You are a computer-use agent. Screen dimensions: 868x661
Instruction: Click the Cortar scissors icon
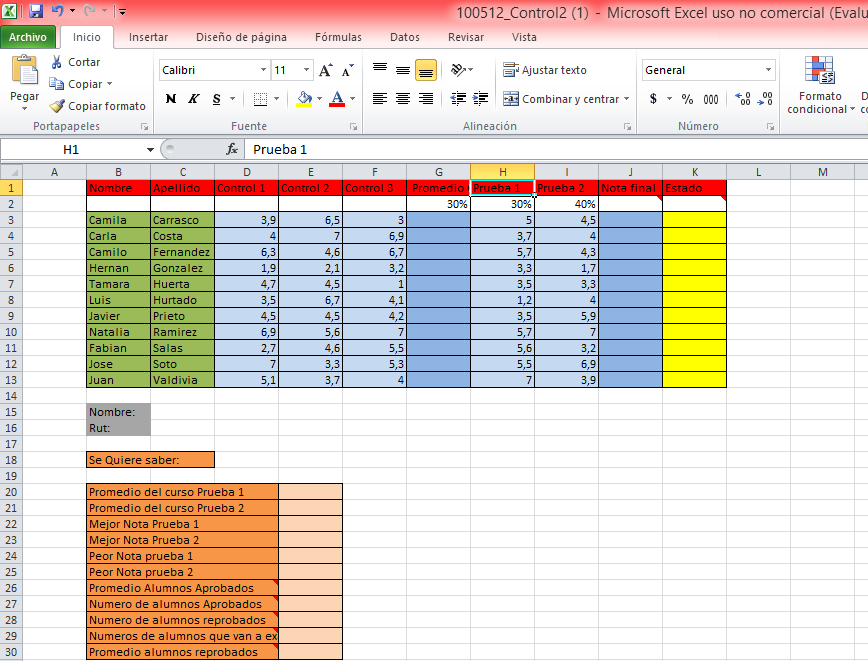click(x=56, y=62)
